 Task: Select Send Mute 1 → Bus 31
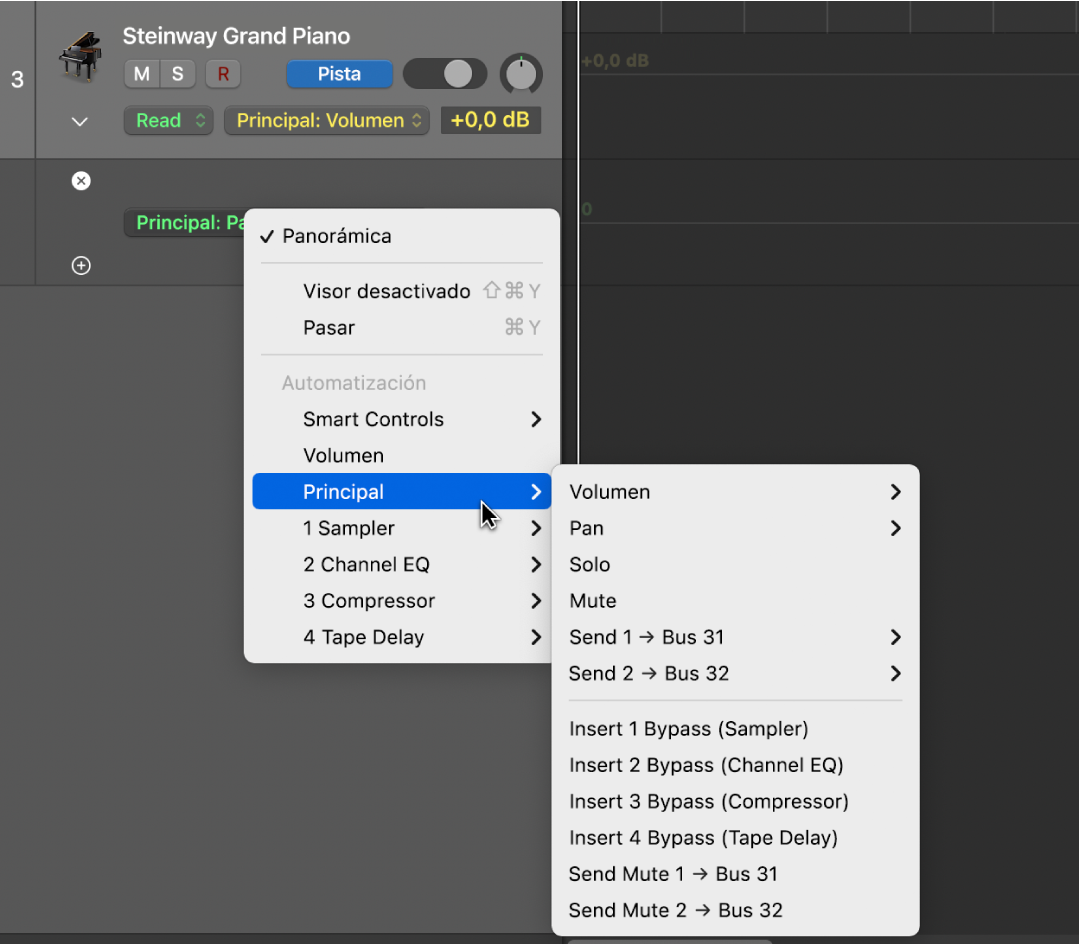click(673, 874)
